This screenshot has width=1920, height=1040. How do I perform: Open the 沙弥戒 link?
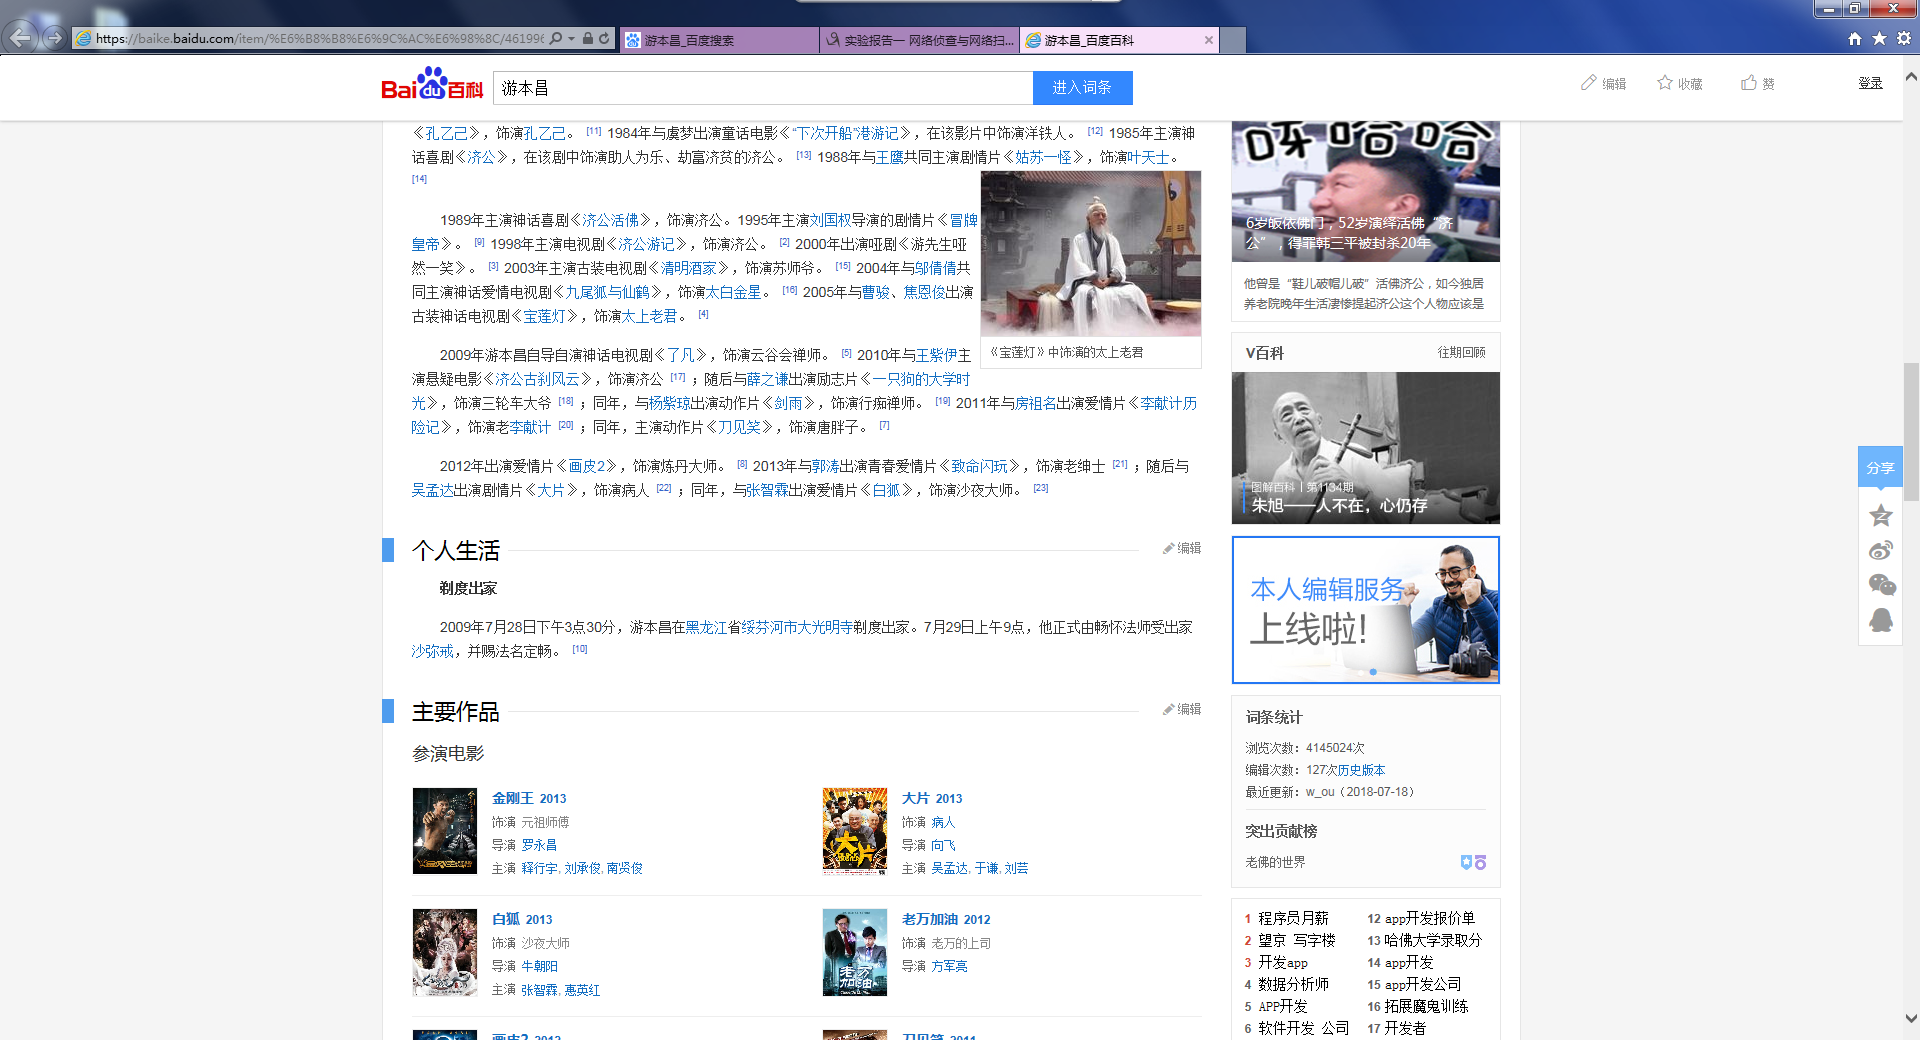coord(432,651)
